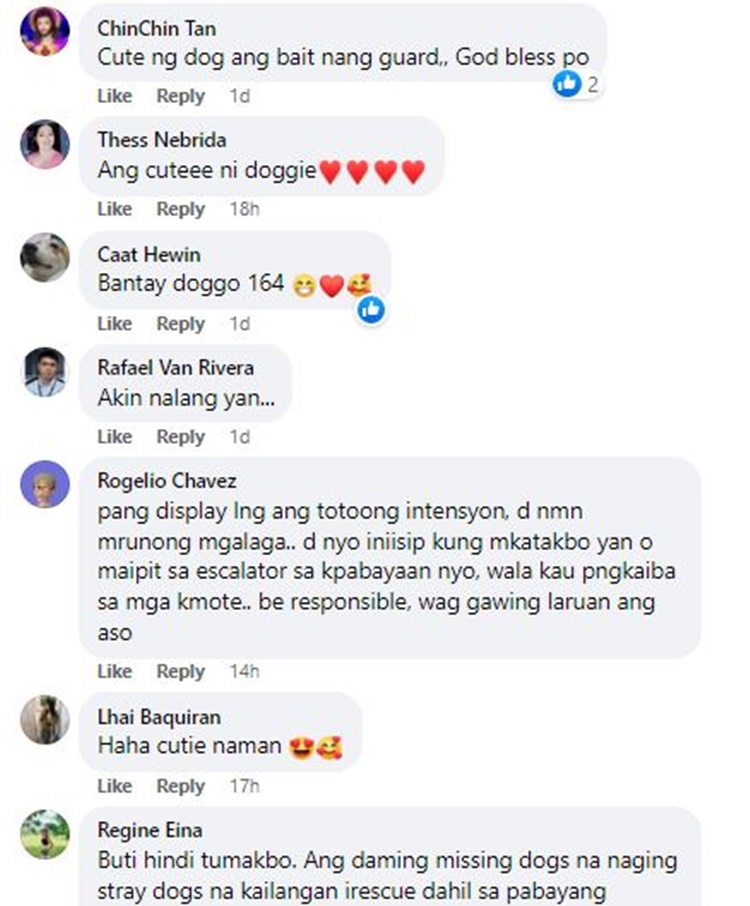Screen dimensions: 750x906
Task: Reply to Lhai Baquiran's comment
Action: click(180, 786)
